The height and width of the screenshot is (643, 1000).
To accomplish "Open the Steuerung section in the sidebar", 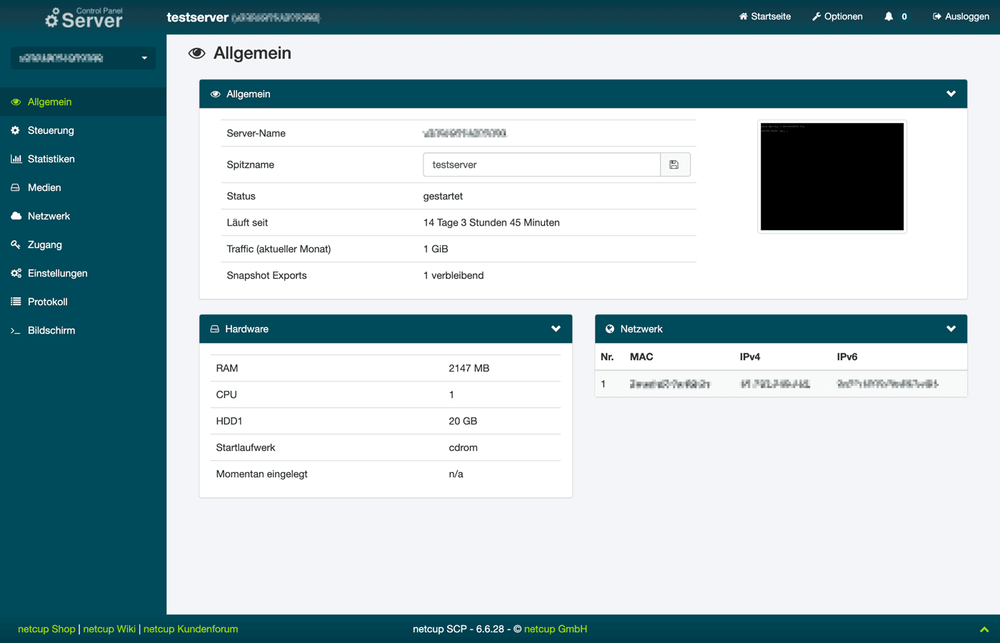I will (45, 130).
